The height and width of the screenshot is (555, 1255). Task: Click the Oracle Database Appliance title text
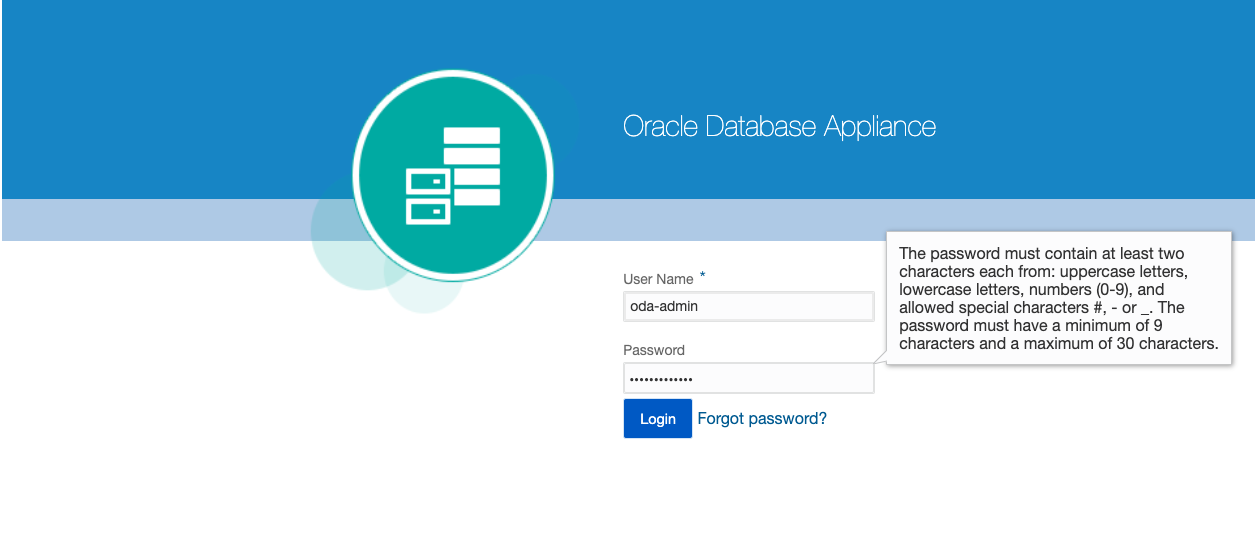(779, 126)
